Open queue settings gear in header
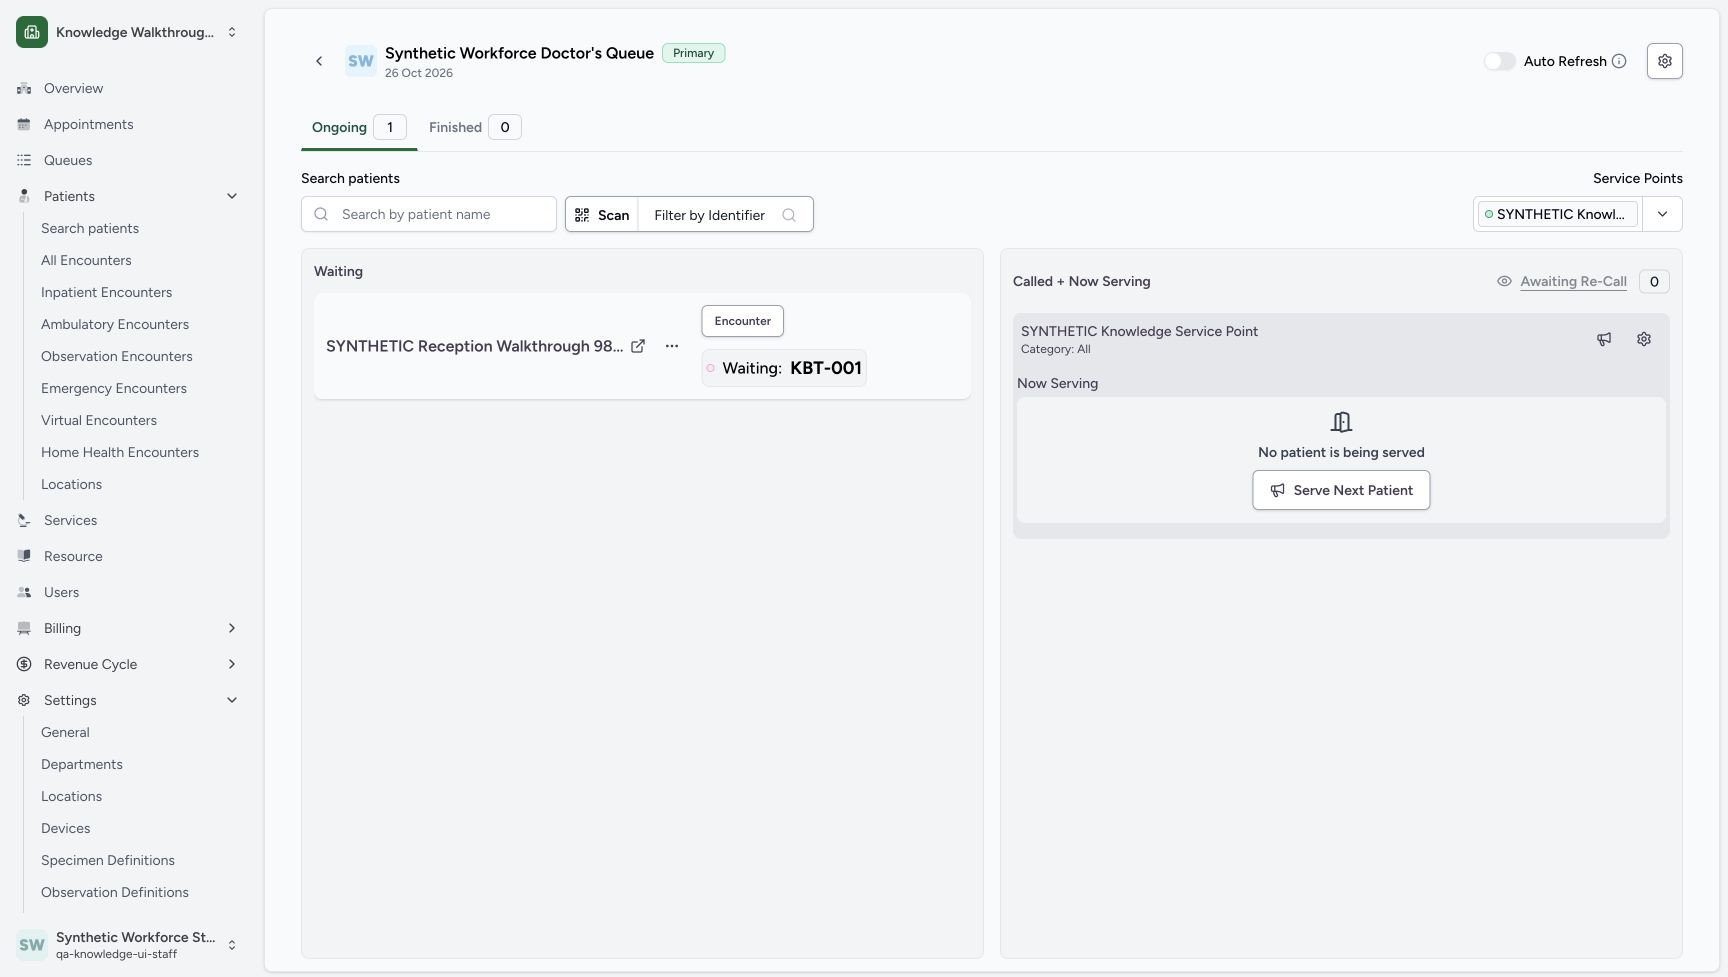The height and width of the screenshot is (977, 1728). tap(1664, 61)
